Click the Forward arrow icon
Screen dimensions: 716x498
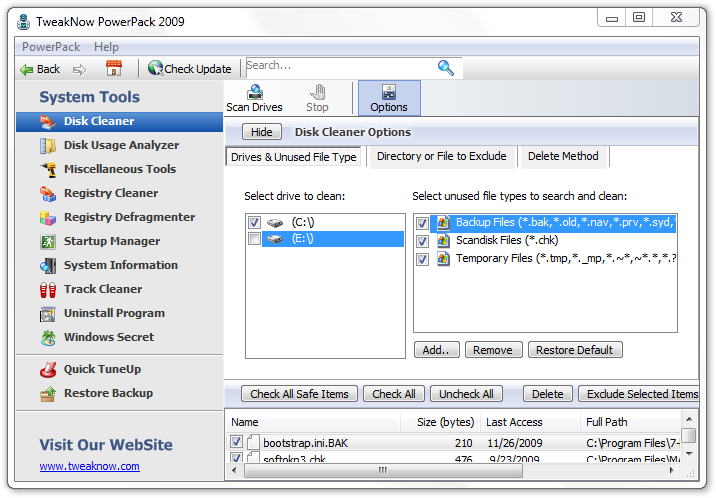coord(79,70)
